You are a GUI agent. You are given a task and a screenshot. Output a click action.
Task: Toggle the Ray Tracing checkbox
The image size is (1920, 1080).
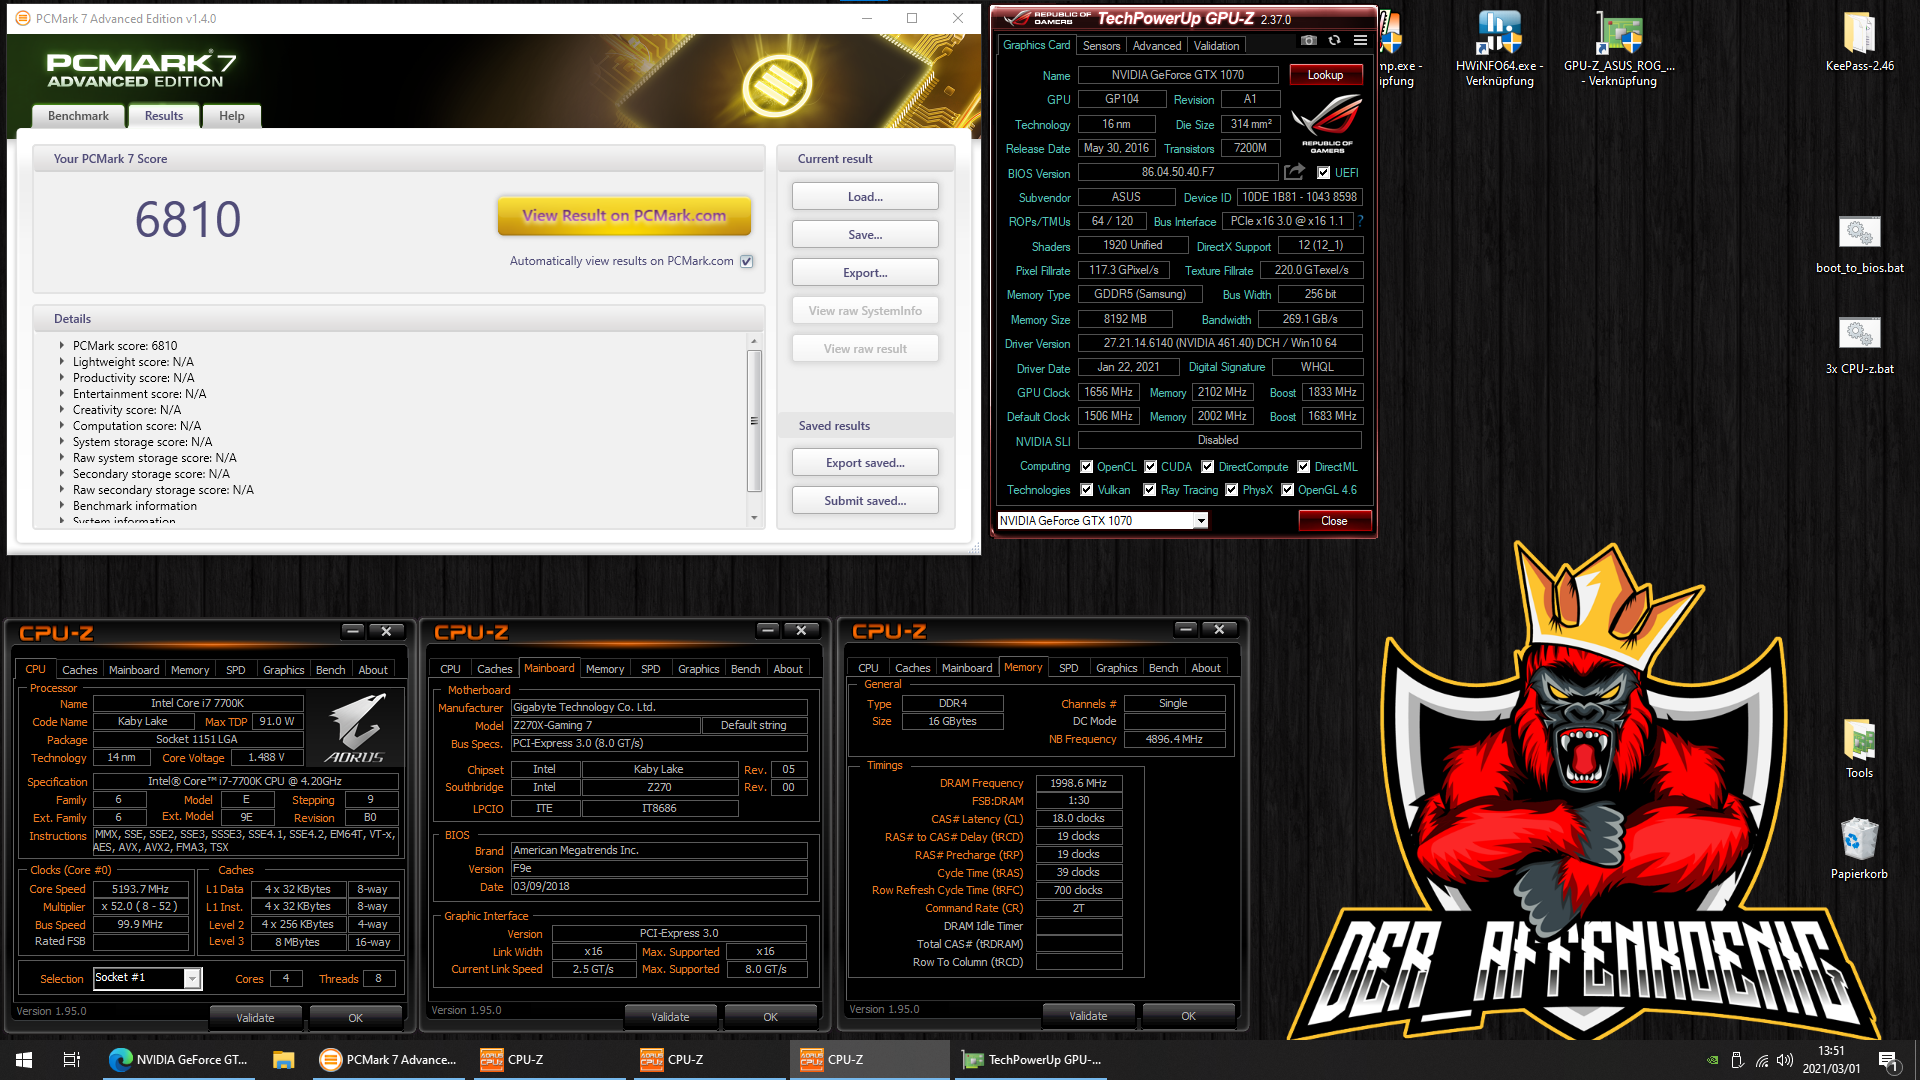pyautogui.click(x=1149, y=489)
